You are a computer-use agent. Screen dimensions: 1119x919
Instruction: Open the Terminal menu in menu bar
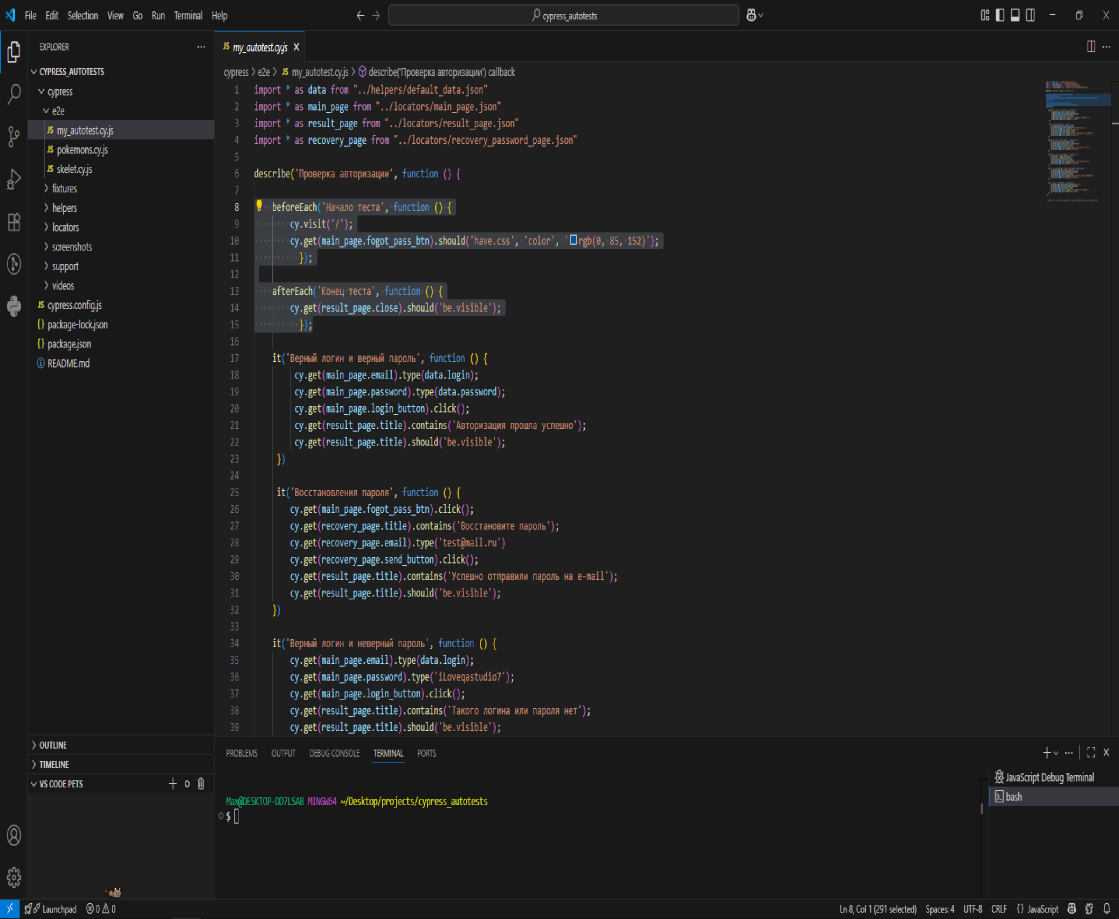point(187,16)
